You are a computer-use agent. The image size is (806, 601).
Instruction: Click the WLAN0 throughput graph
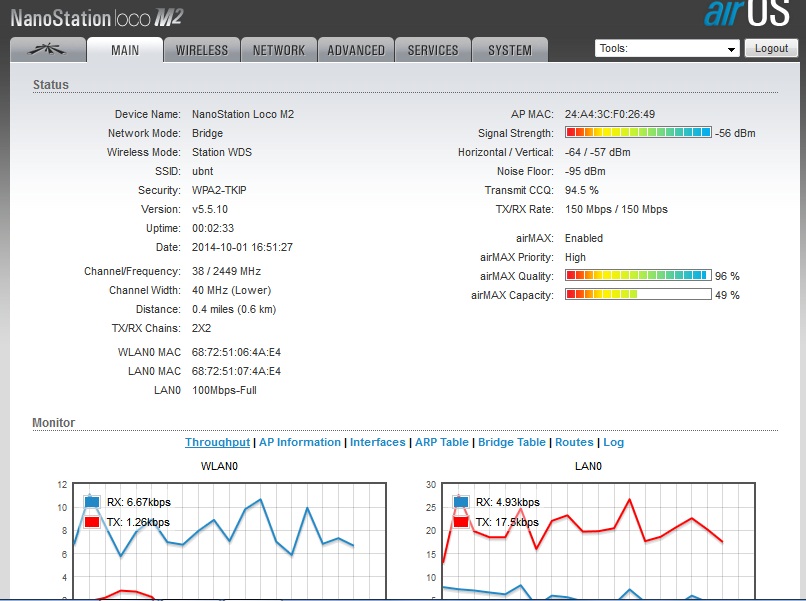229,540
